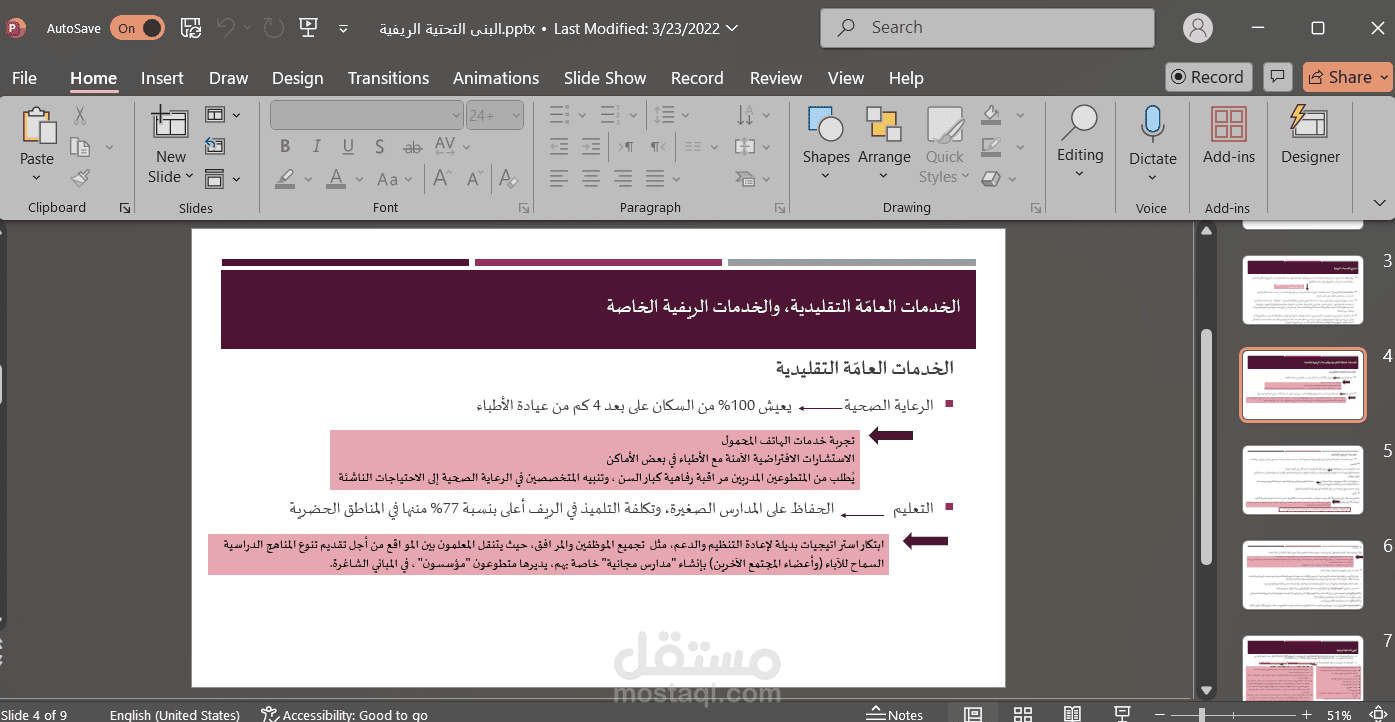Clear all formatting icon

(x=508, y=179)
